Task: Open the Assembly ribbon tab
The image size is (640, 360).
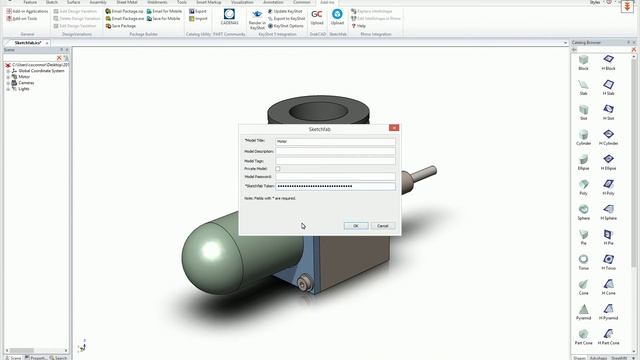Action: (98, 2)
